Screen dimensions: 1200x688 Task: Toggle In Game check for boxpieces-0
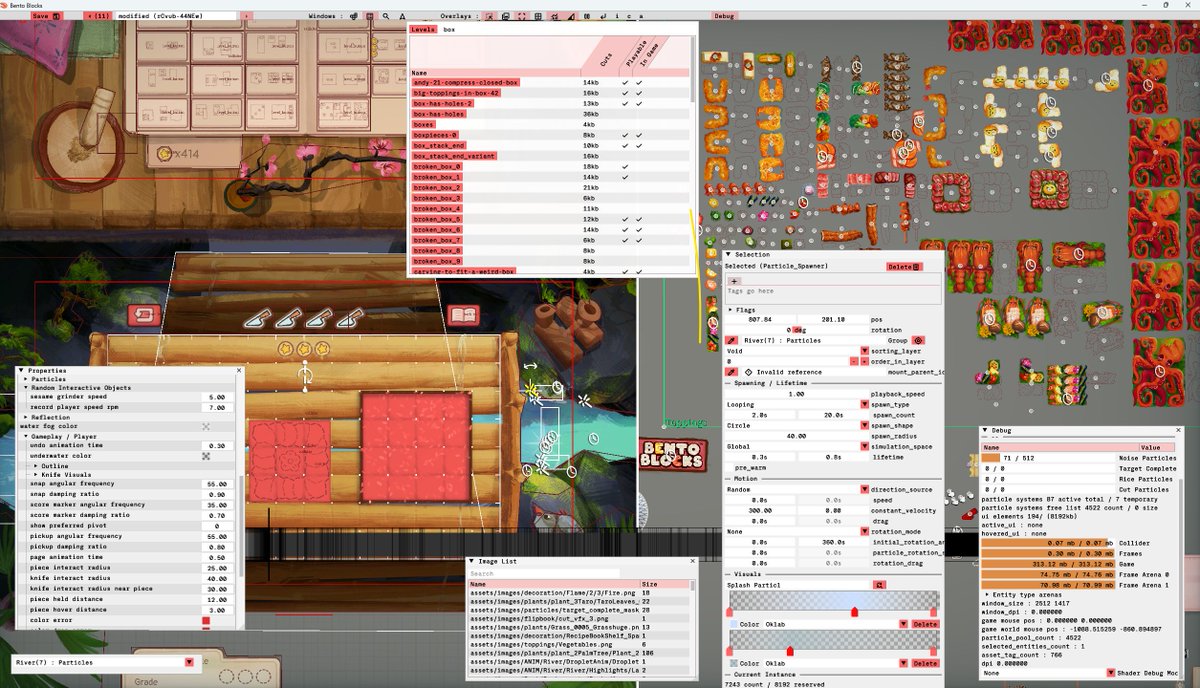coord(639,134)
